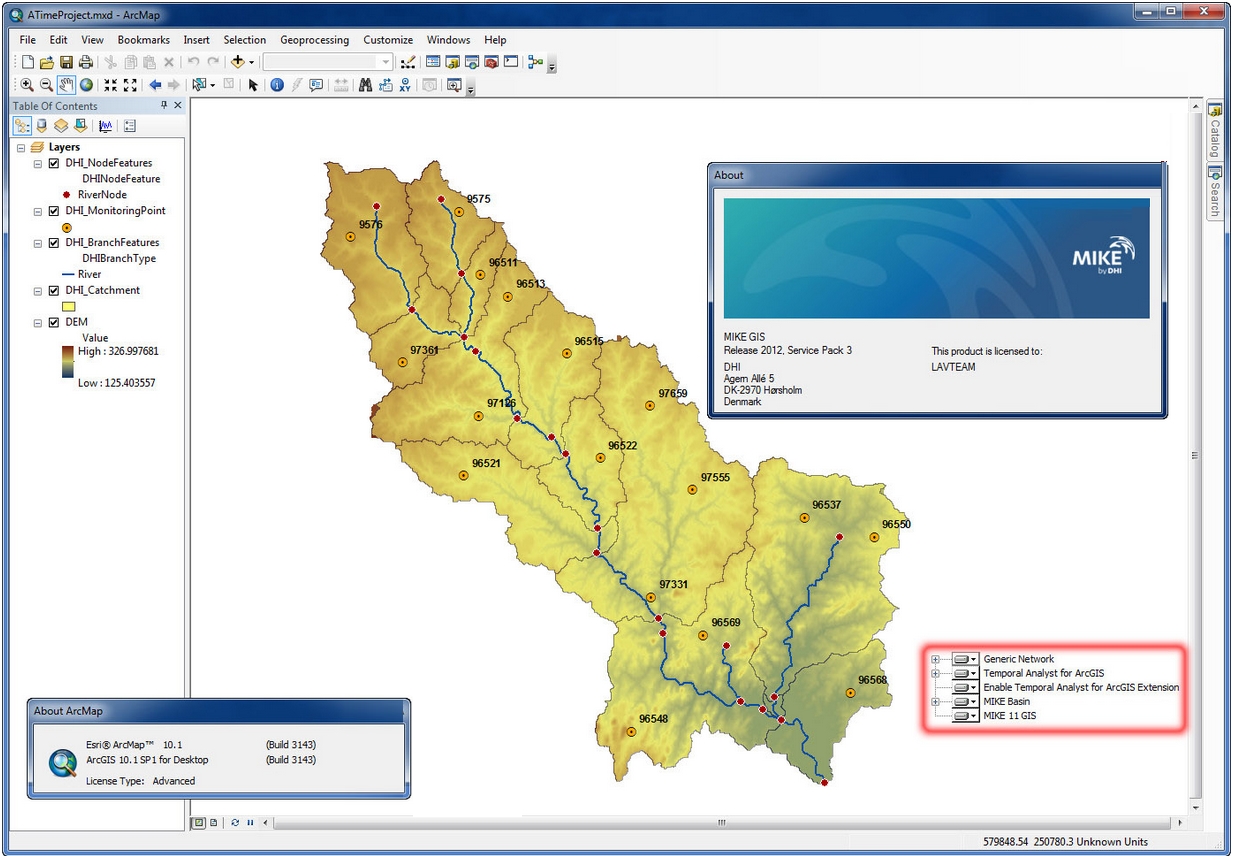This screenshot has height=856, width=1233.
Task: Collapse the DHI_BranchFeatures layer tree
Action: 38,243
